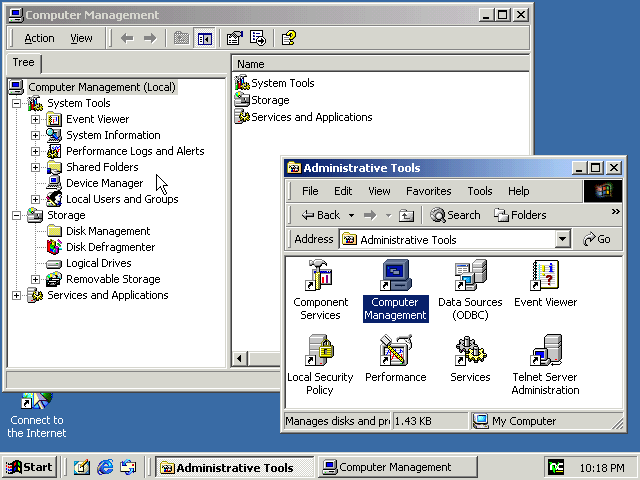640x480 pixels.
Task: Click the Name column header
Action: (x=381, y=64)
